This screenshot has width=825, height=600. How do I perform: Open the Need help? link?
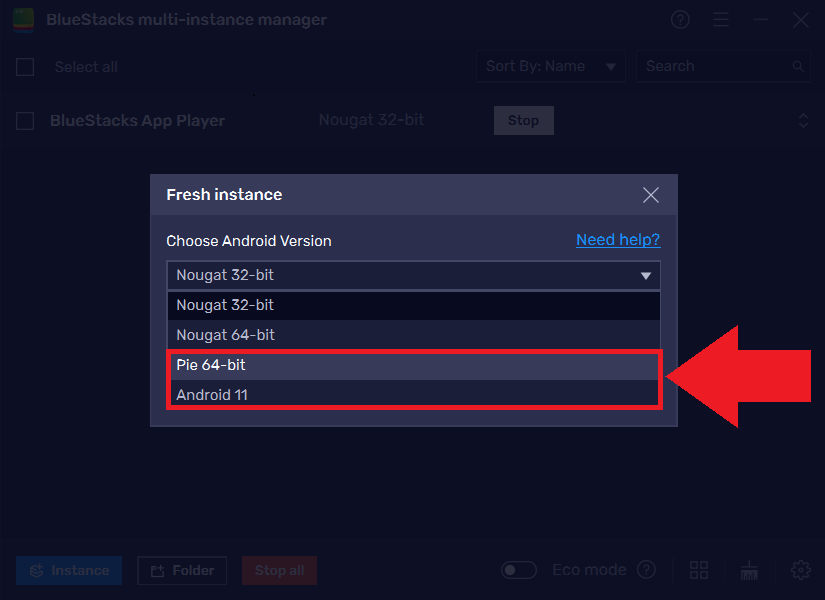(x=618, y=240)
